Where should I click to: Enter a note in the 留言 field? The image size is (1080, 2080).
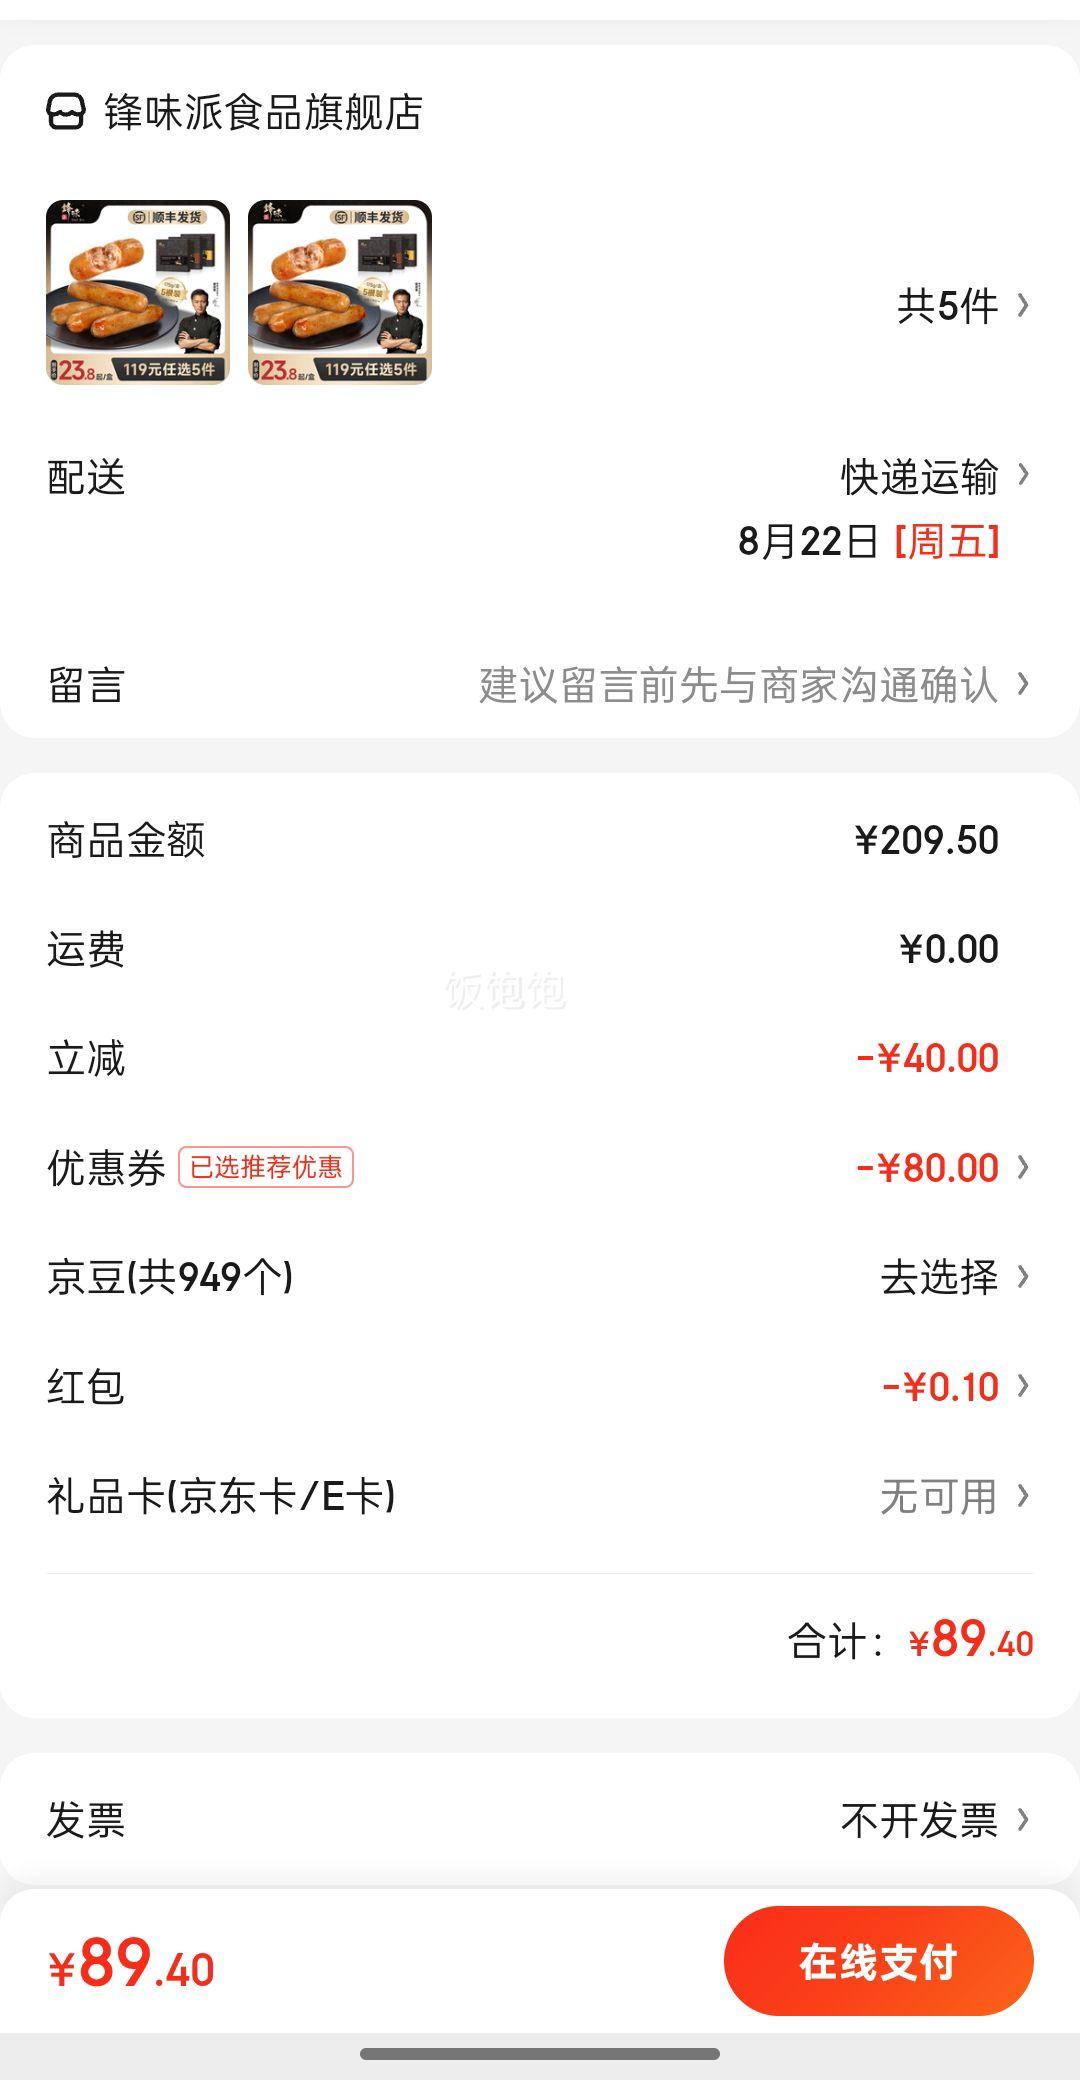(x=540, y=686)
